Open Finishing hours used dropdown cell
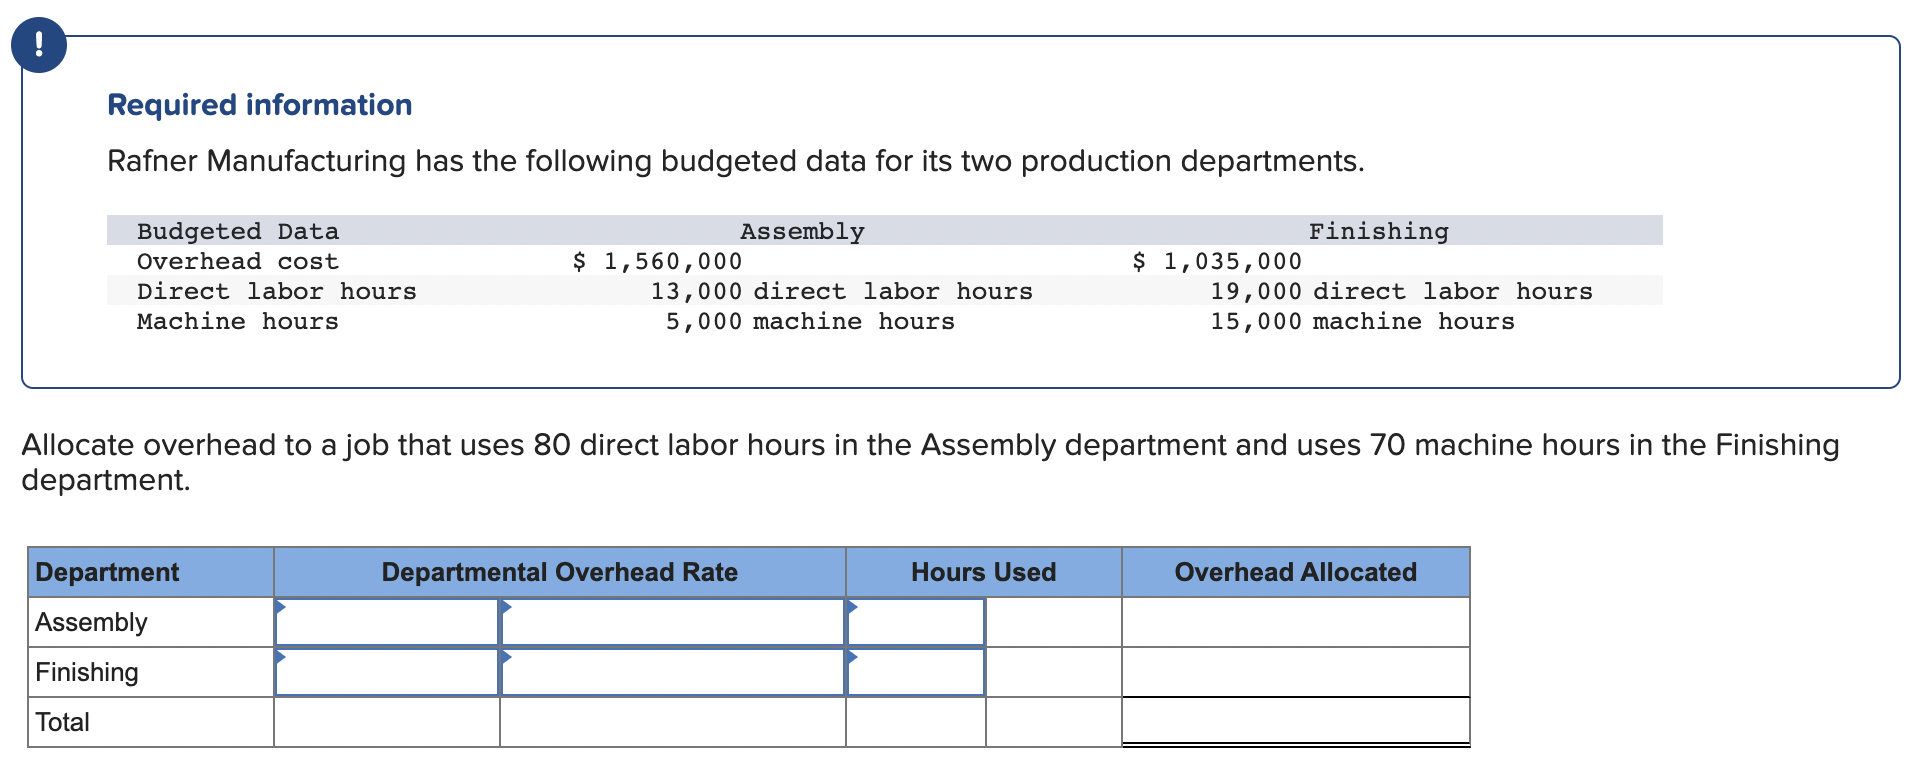The image size is (1931, 774). 916,672
